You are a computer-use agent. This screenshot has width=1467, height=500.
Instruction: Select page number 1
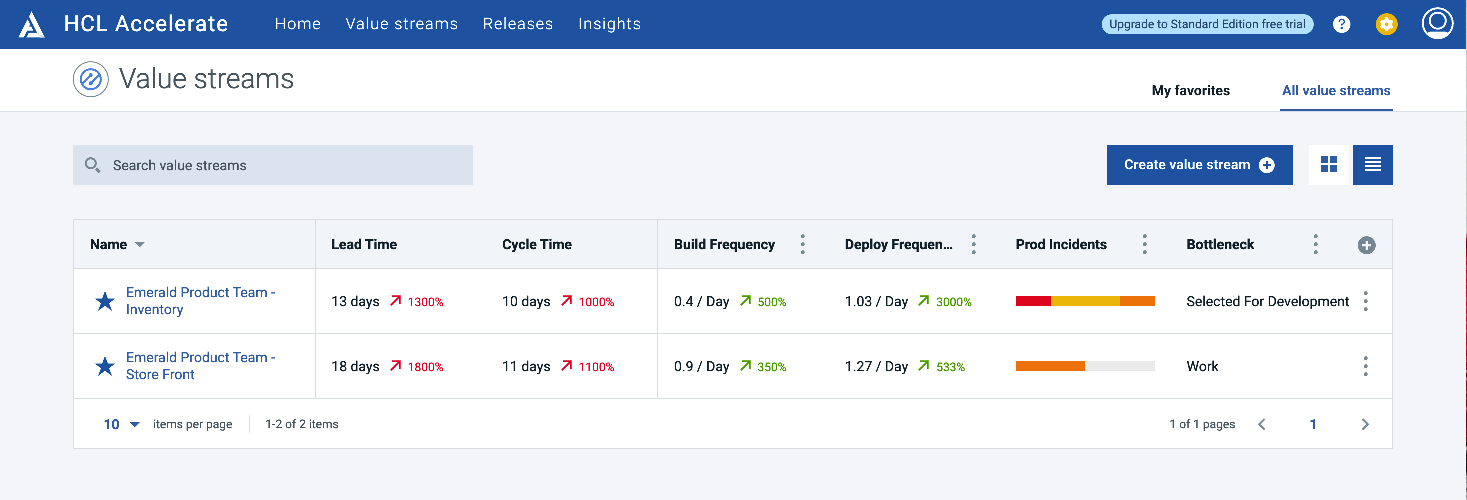[x=1313, y=424]
